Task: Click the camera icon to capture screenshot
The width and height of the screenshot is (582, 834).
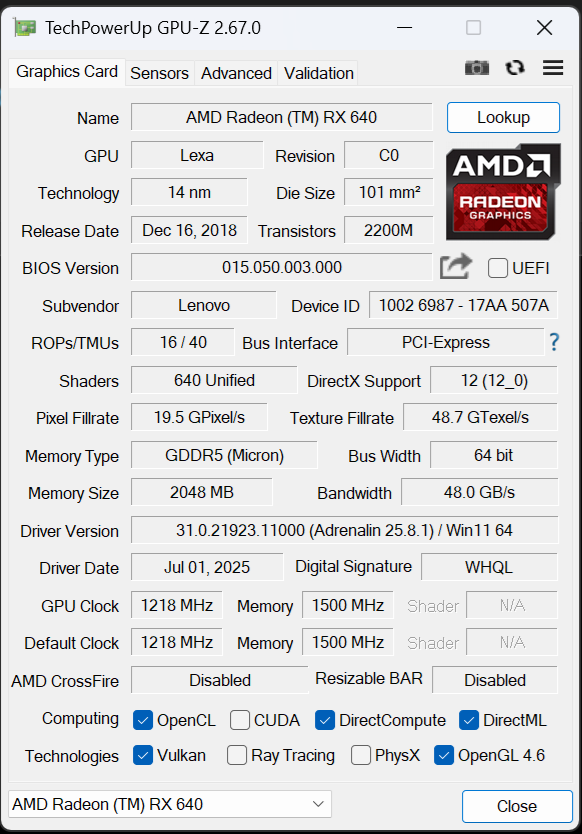Action: point(477,67)
